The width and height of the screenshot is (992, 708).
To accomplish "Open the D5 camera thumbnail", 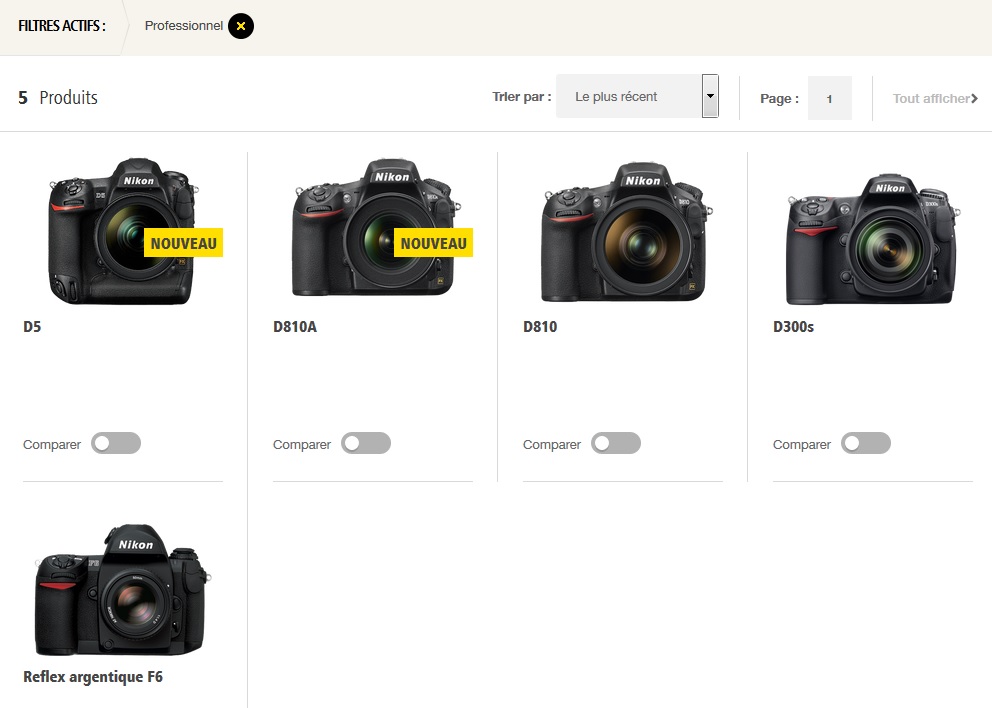I will click(123, 232).
